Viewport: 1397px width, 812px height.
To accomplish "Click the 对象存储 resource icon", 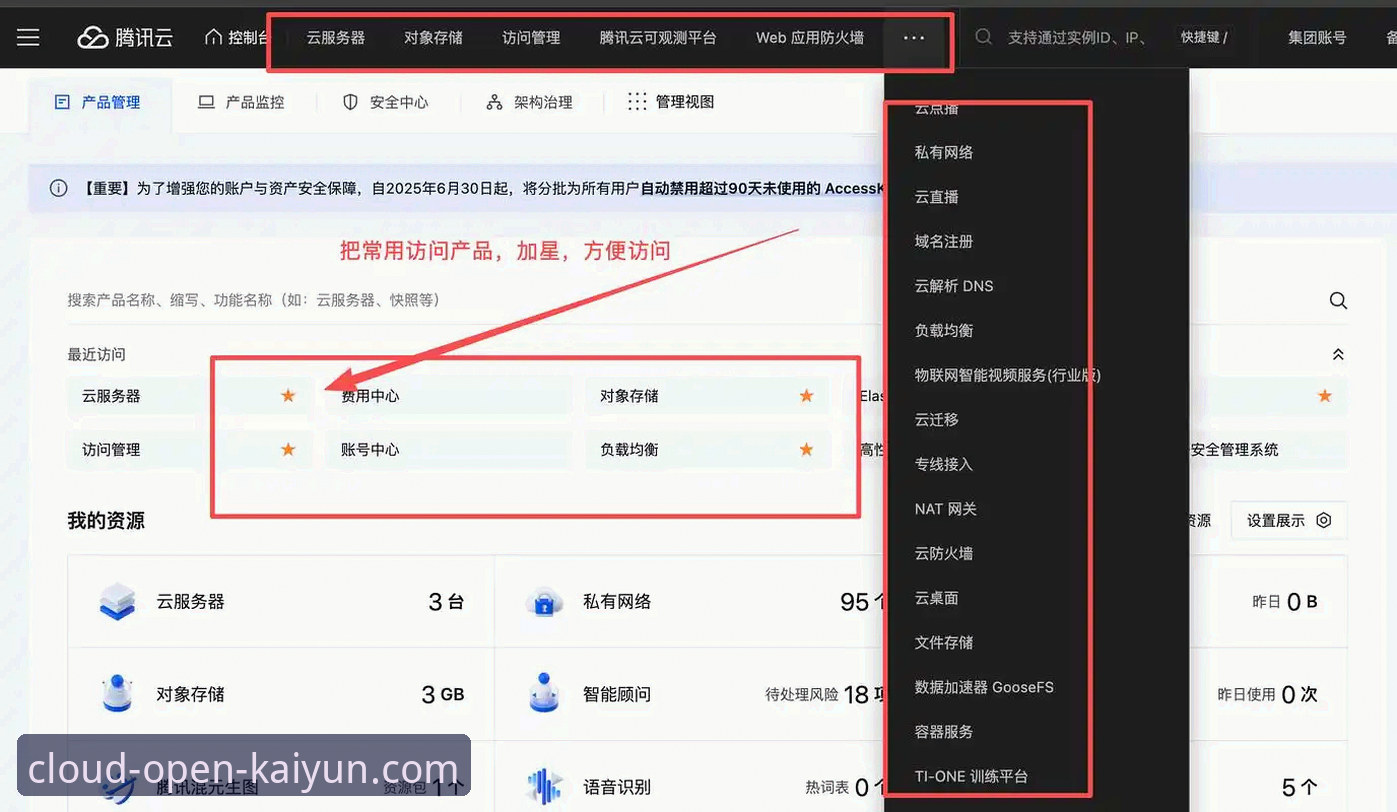I will [x=117, y=694].
